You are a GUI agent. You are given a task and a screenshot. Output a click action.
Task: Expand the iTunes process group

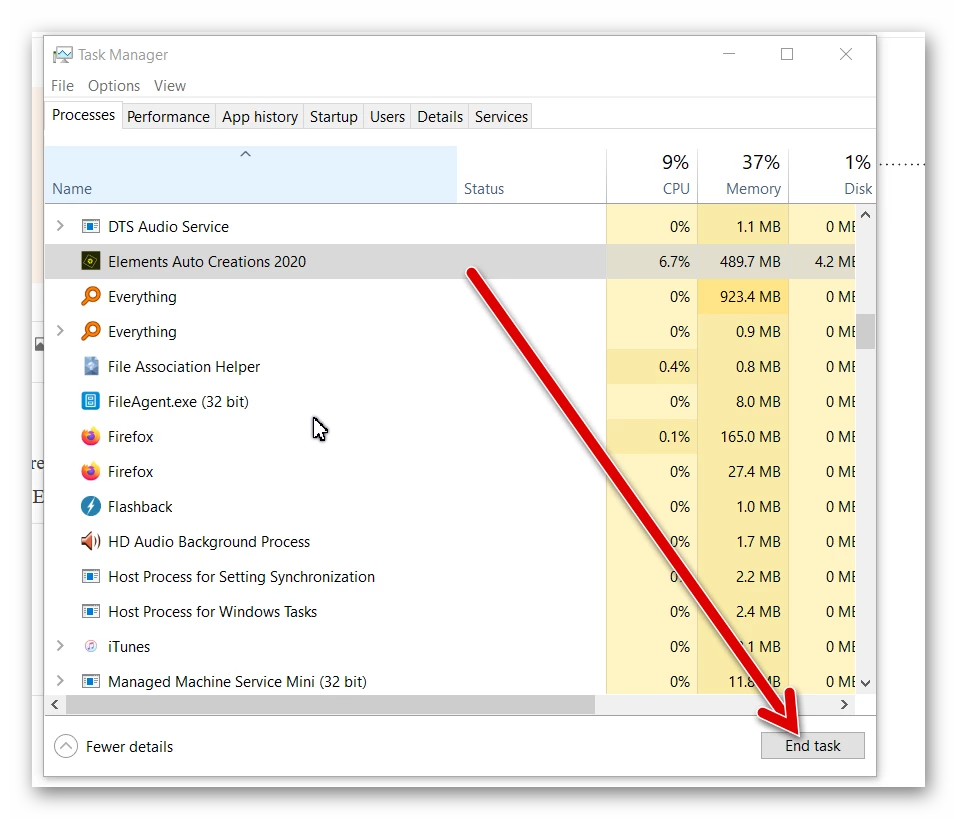point(60,646)
